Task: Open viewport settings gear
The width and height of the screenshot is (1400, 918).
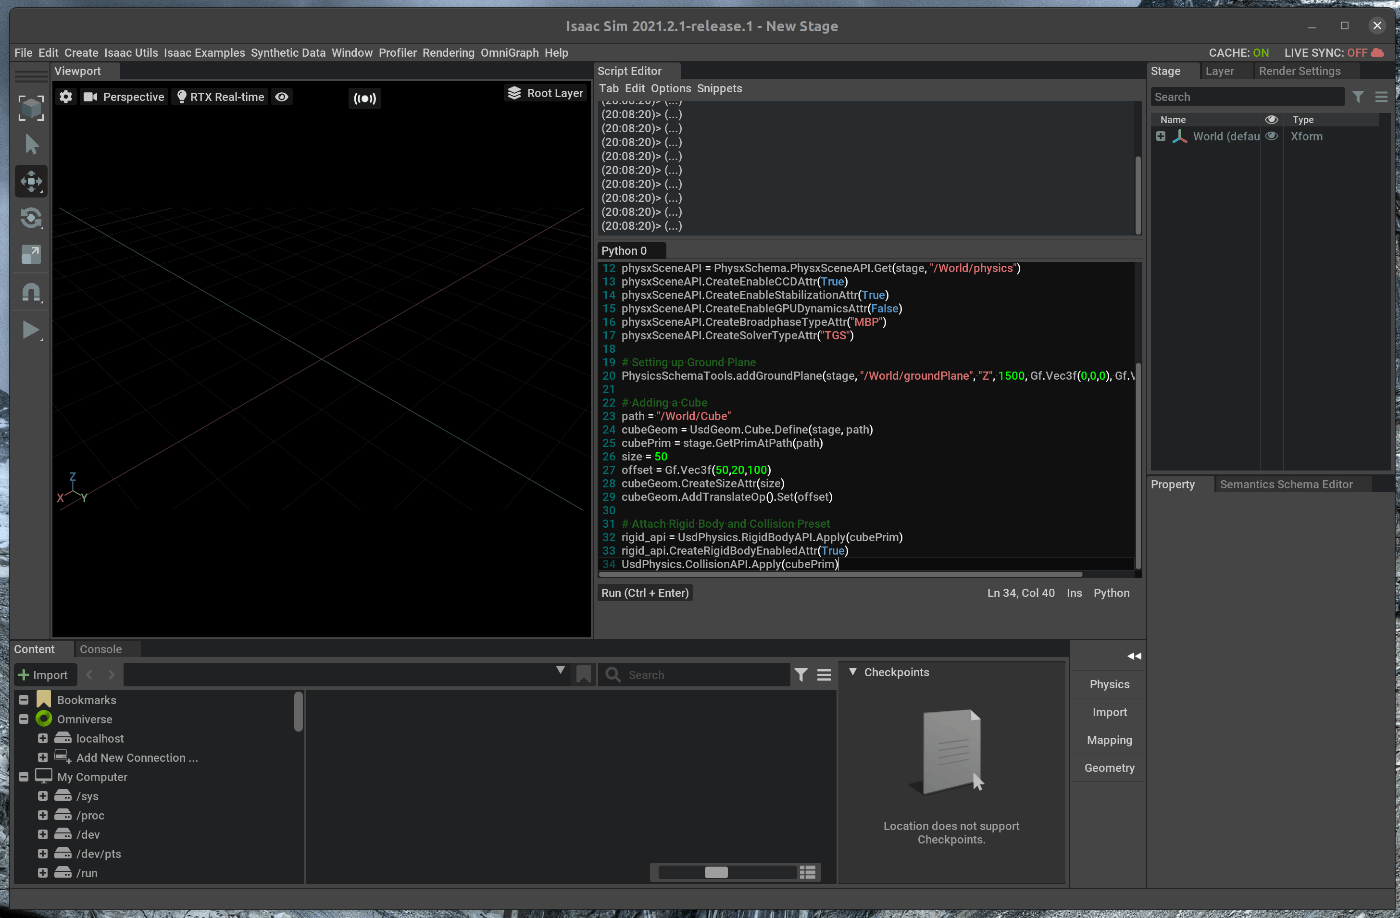Action: point(66,97)
